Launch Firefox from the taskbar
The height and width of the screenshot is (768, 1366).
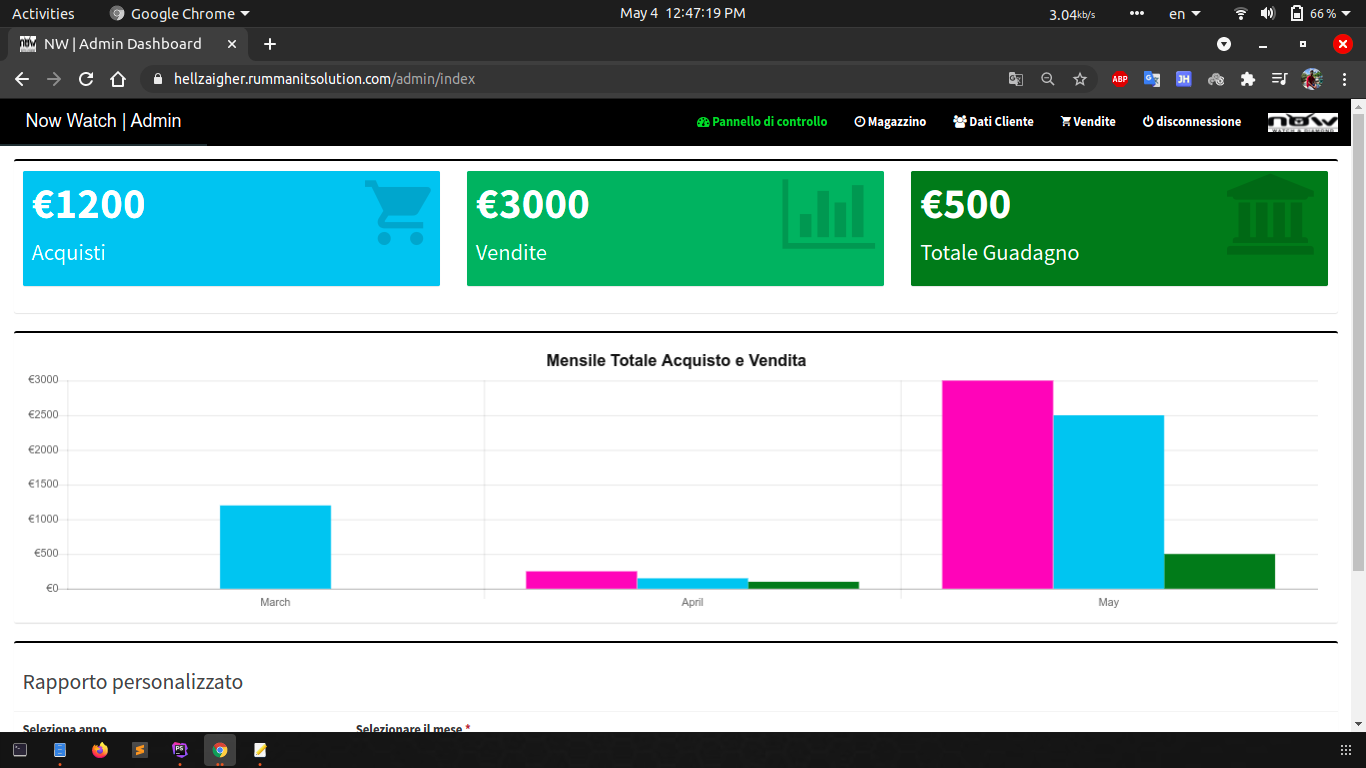click(99, 750)
